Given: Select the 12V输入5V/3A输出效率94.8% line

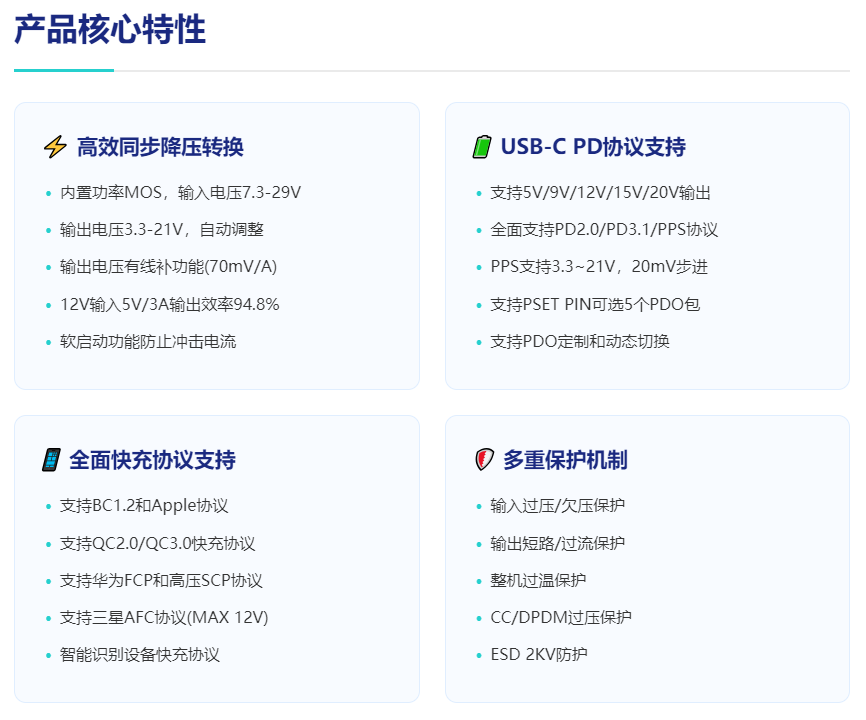Looking at the screenshot, I should tap(169, 304).
